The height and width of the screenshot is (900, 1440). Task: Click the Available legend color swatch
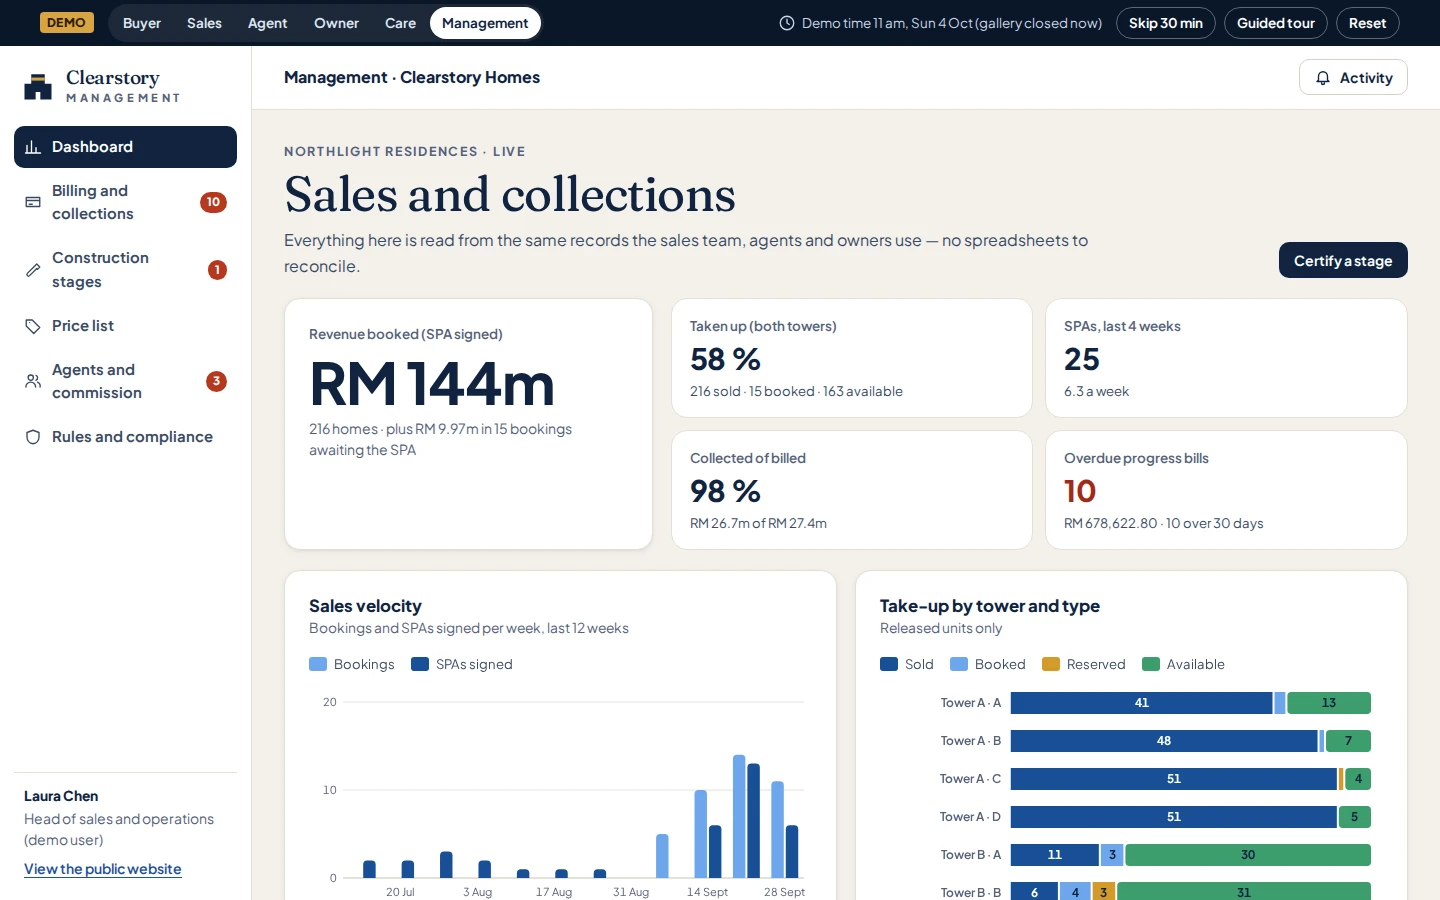pos(1150,664)
